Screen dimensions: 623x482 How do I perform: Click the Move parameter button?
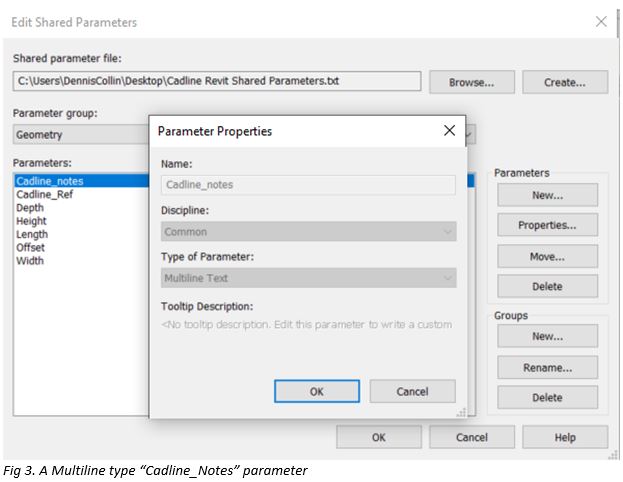(547, 256)
